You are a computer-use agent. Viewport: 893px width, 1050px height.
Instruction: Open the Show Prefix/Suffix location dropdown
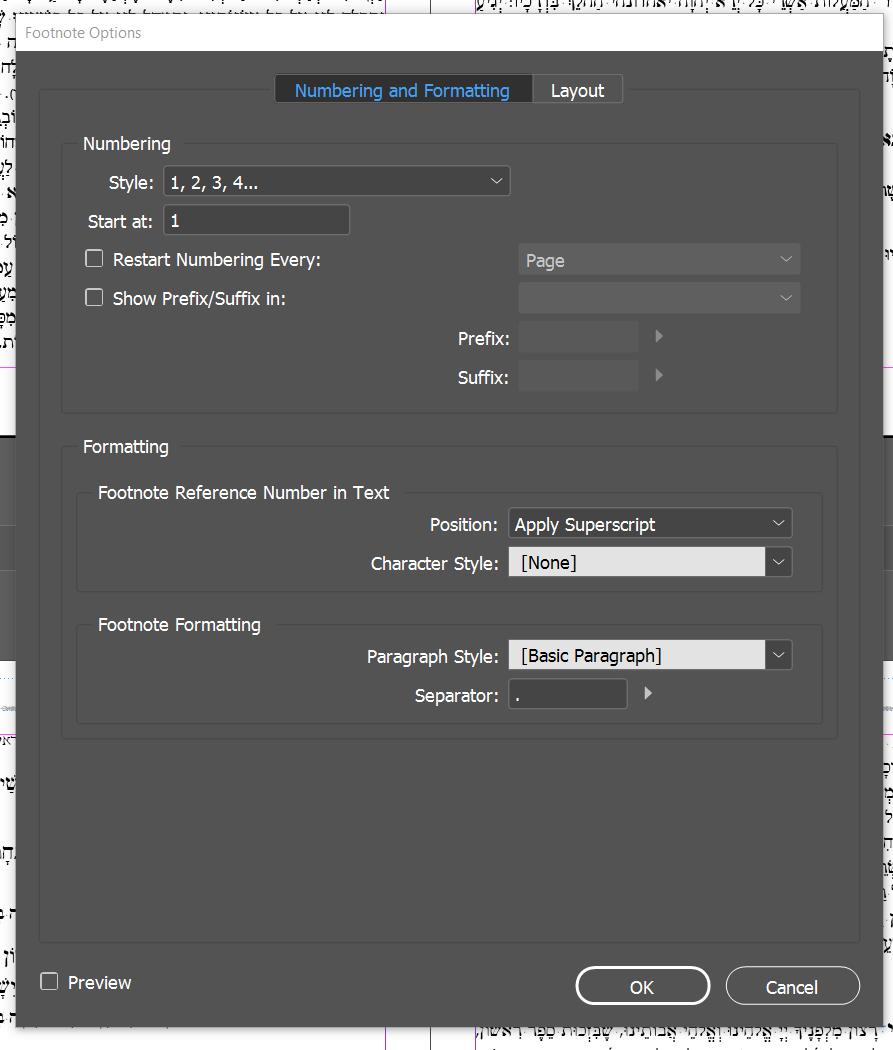(x=659, y=298)
